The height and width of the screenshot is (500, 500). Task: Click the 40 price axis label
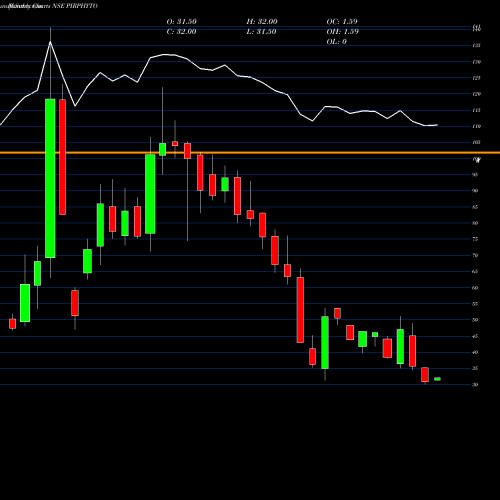475,352
